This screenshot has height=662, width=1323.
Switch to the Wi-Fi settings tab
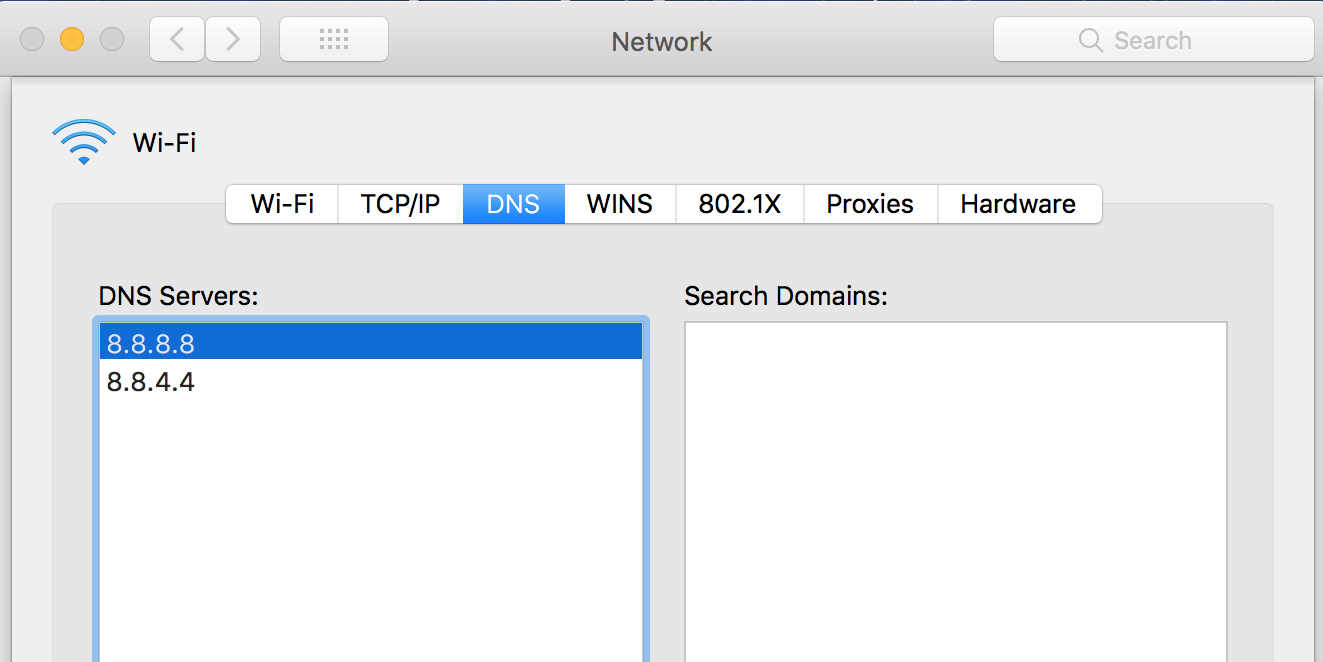(281, 204)
